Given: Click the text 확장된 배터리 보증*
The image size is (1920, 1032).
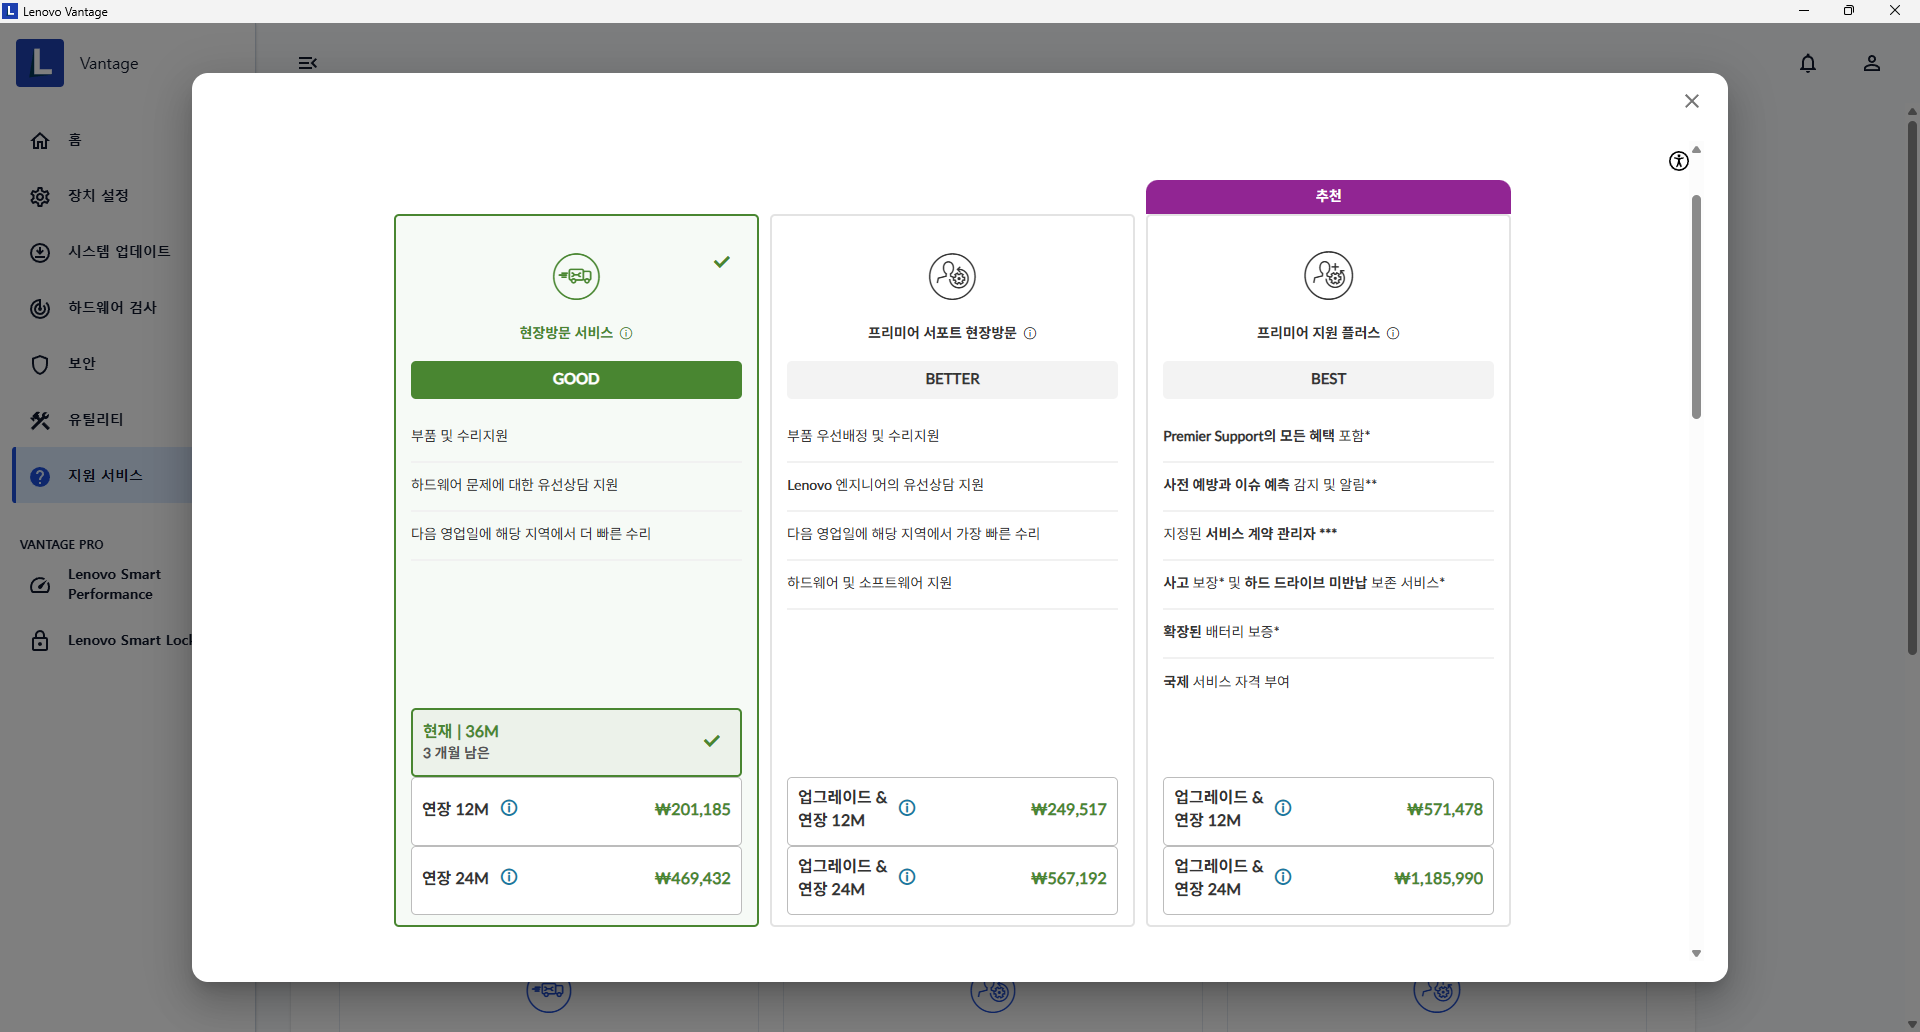Looking at the screenshot, I should pyautogui.click(x=1221, y=632).
